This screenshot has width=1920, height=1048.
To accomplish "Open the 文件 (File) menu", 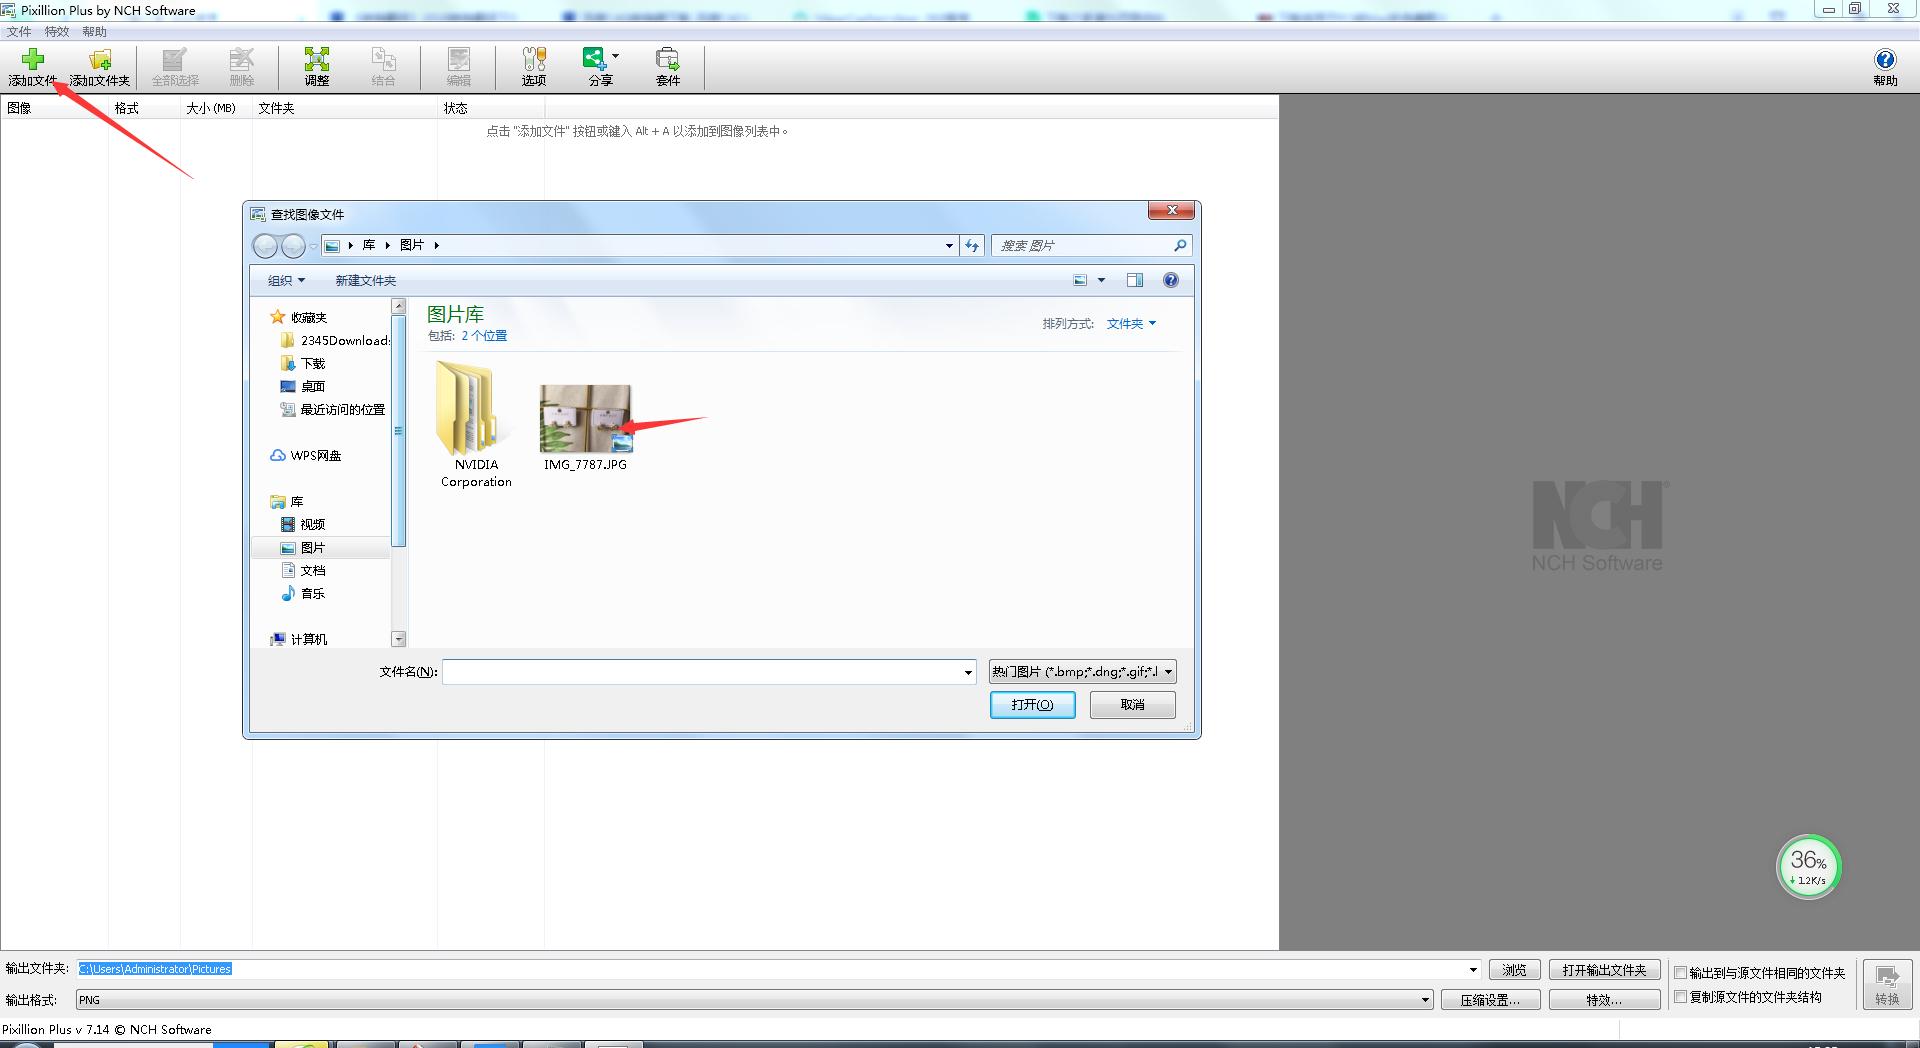I will (19, 32).
